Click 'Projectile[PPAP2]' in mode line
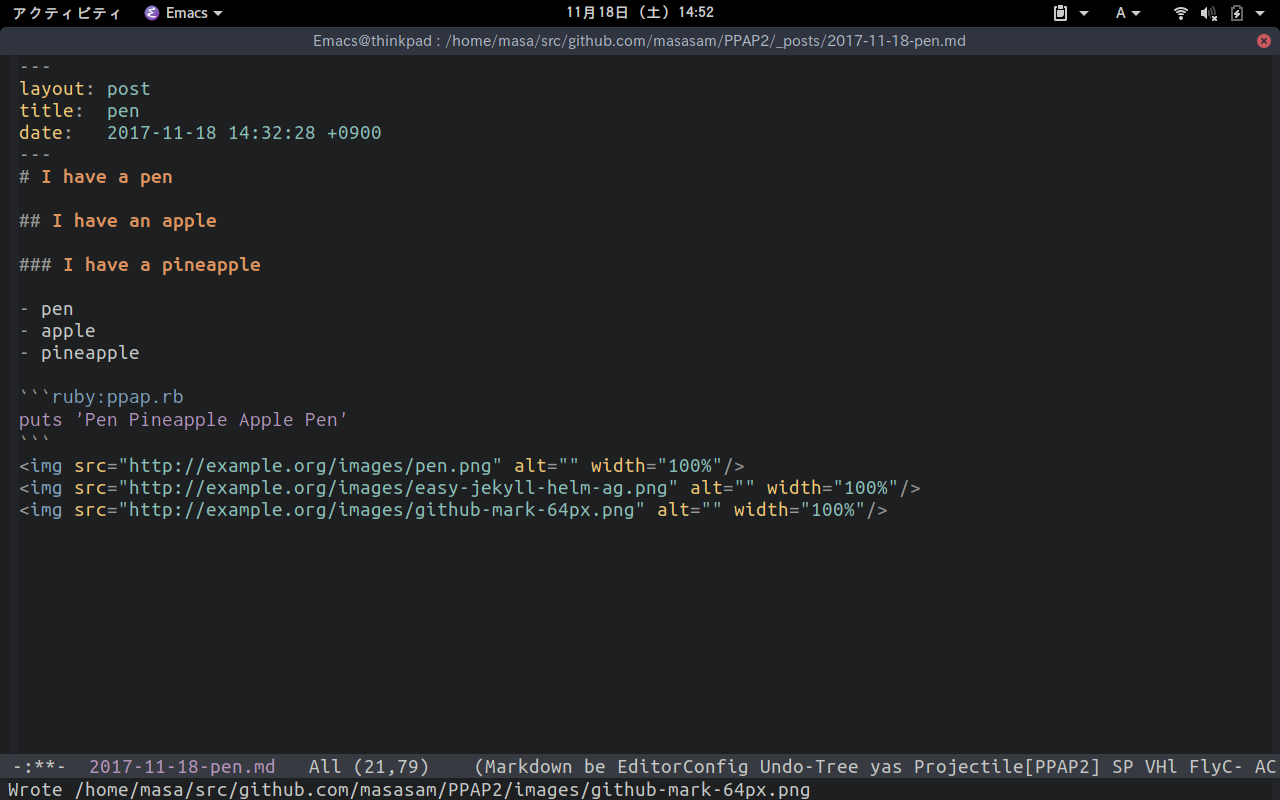1280x800 pixels. coord(1007,767)
